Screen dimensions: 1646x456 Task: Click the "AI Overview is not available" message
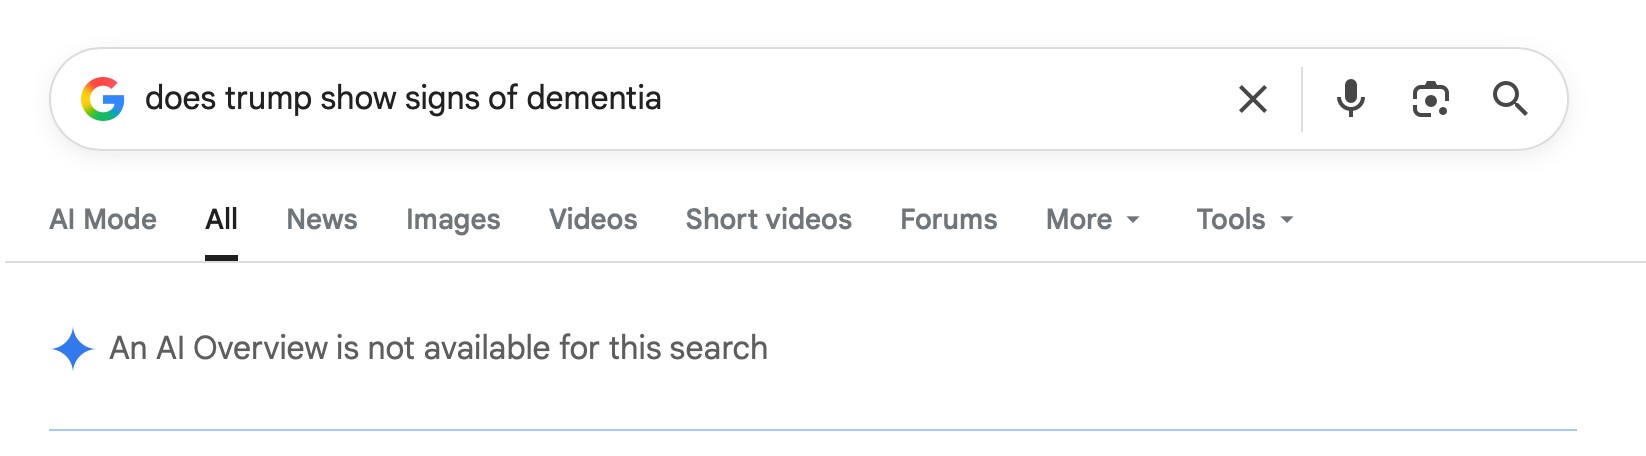coord(438,348)
